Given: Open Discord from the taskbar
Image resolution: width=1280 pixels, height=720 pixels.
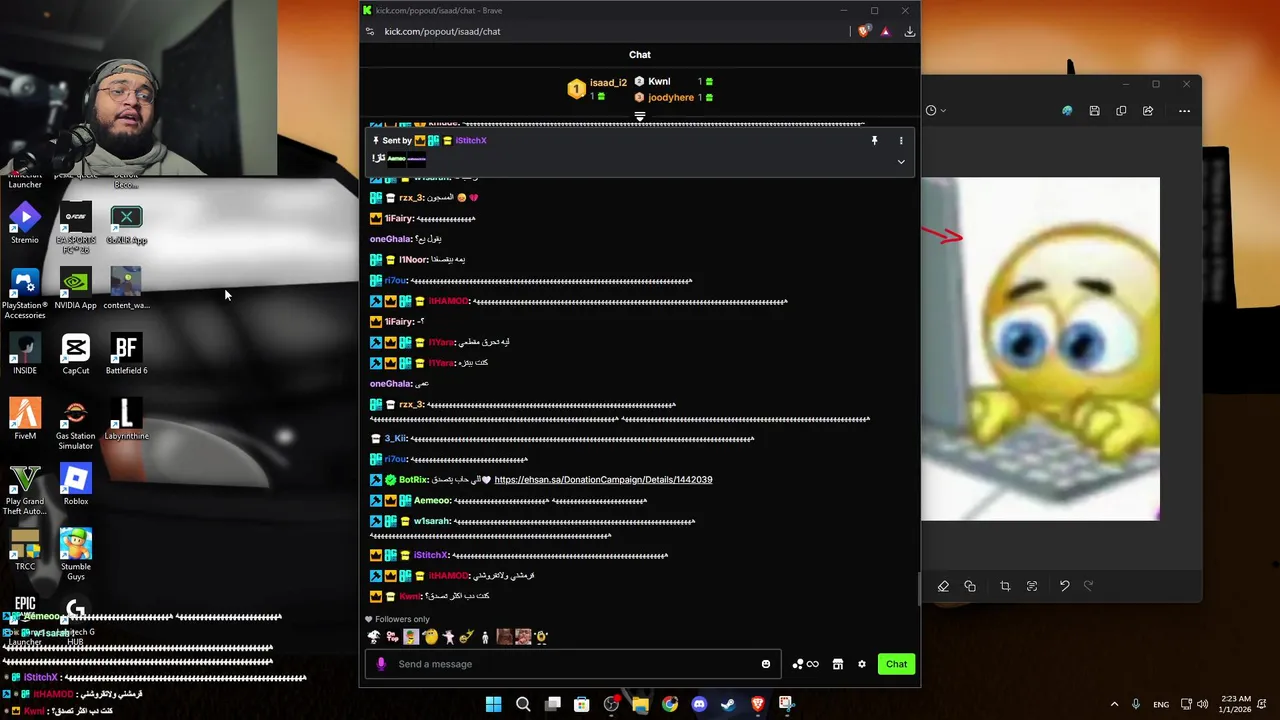Looking at the screenshot, I should coord(699,704).
